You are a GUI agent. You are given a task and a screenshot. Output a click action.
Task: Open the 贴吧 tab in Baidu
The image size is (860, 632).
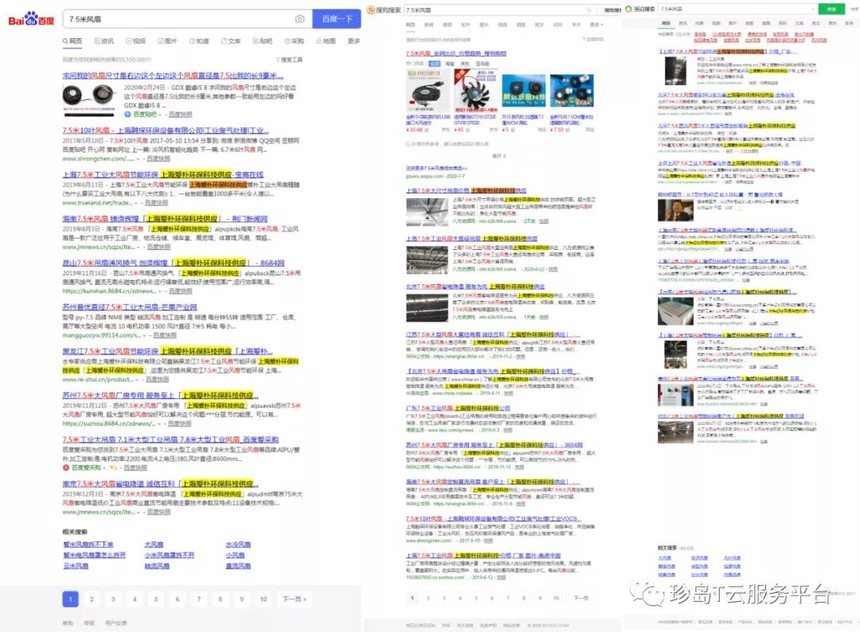262,41
